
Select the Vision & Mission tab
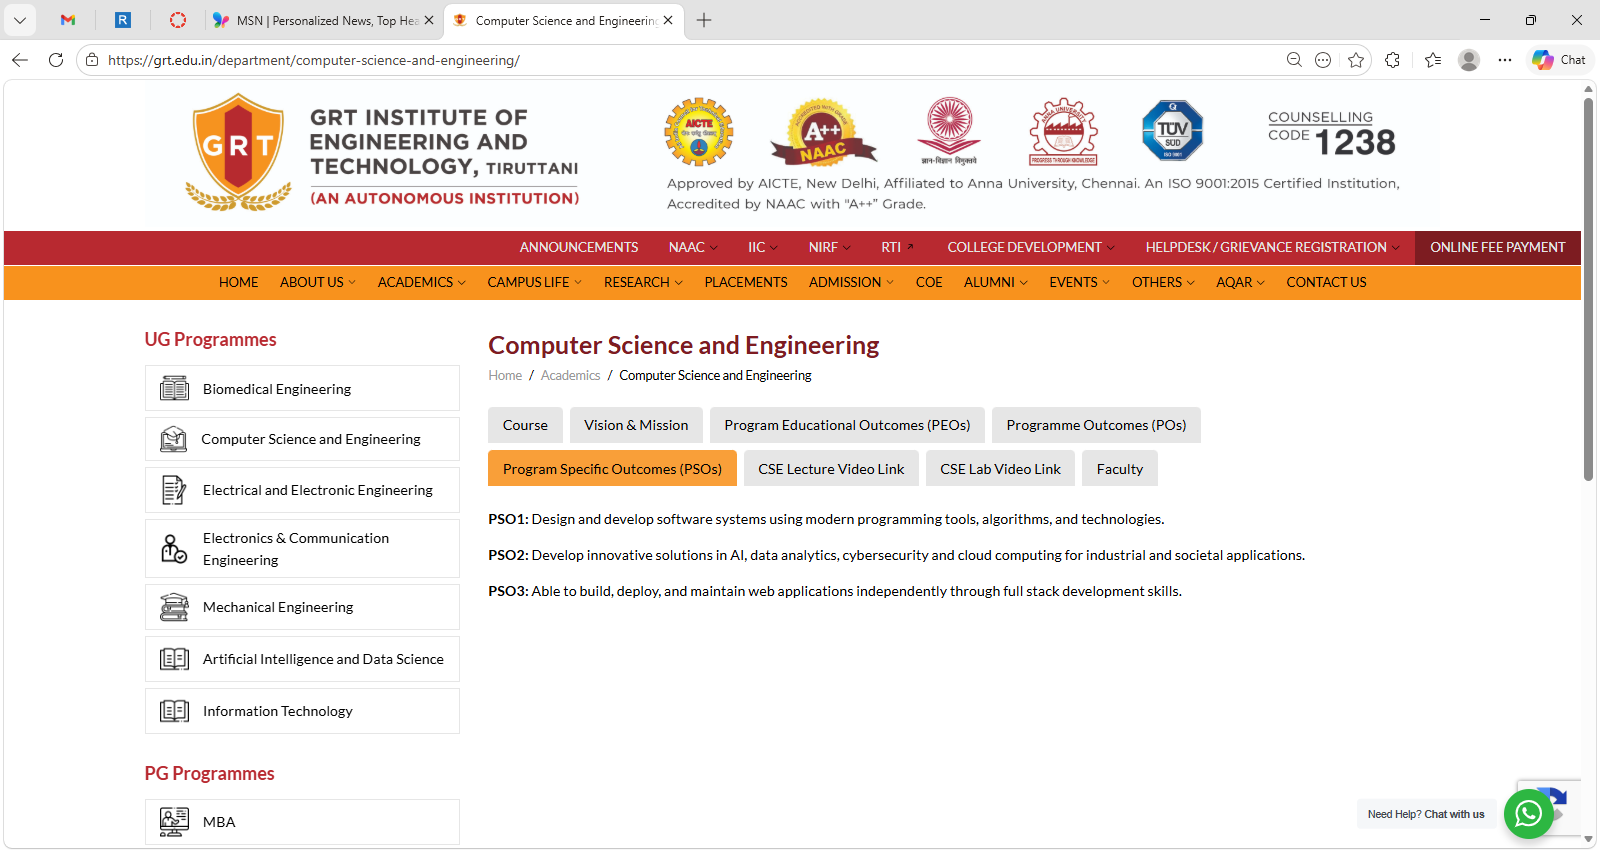pyautogui.click(x=636, y=425)
